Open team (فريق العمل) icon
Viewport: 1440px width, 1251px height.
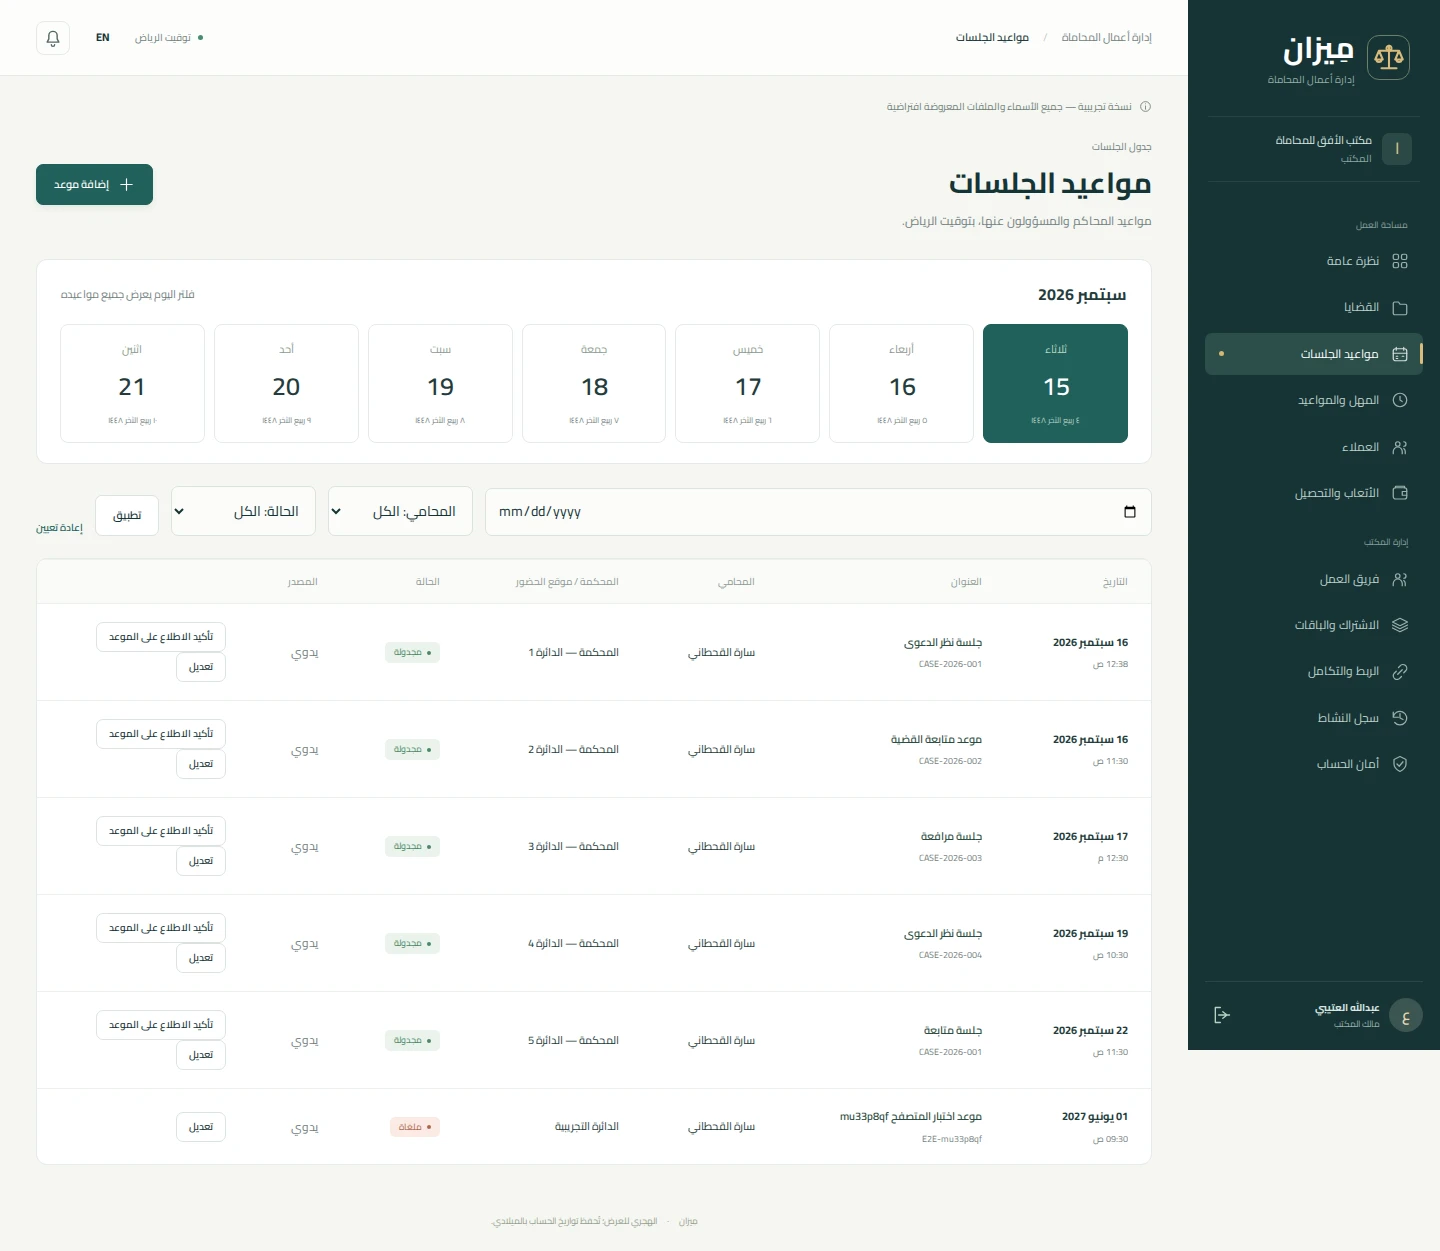click(1400, 579)
